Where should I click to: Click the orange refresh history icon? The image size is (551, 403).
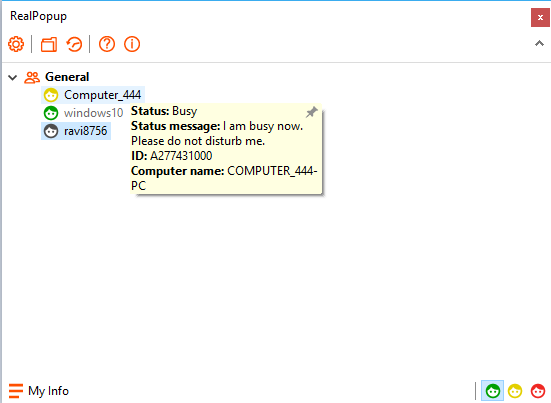(x=74, y=44)
